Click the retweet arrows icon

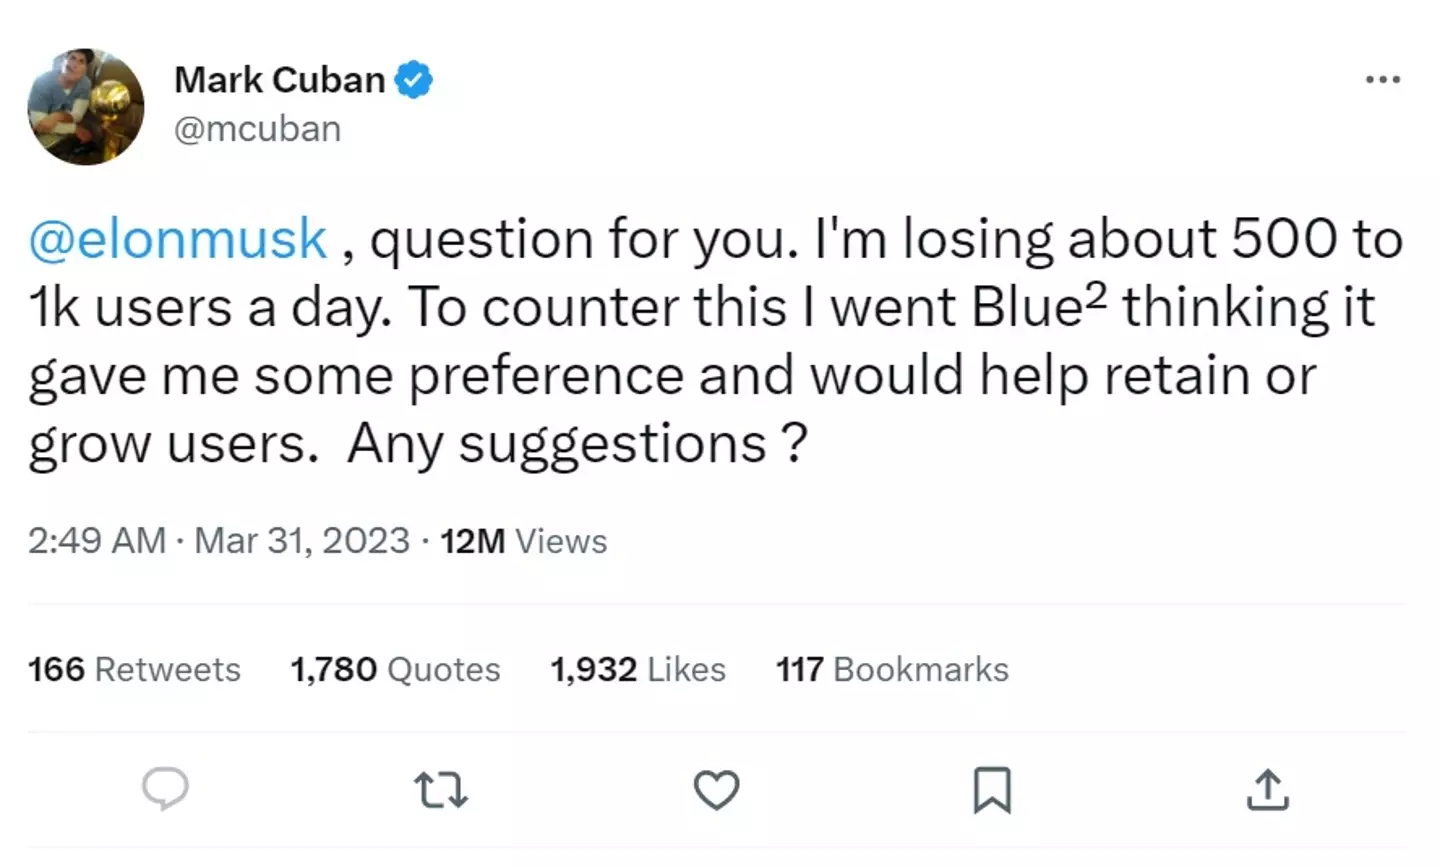click(x=440, y=790)
